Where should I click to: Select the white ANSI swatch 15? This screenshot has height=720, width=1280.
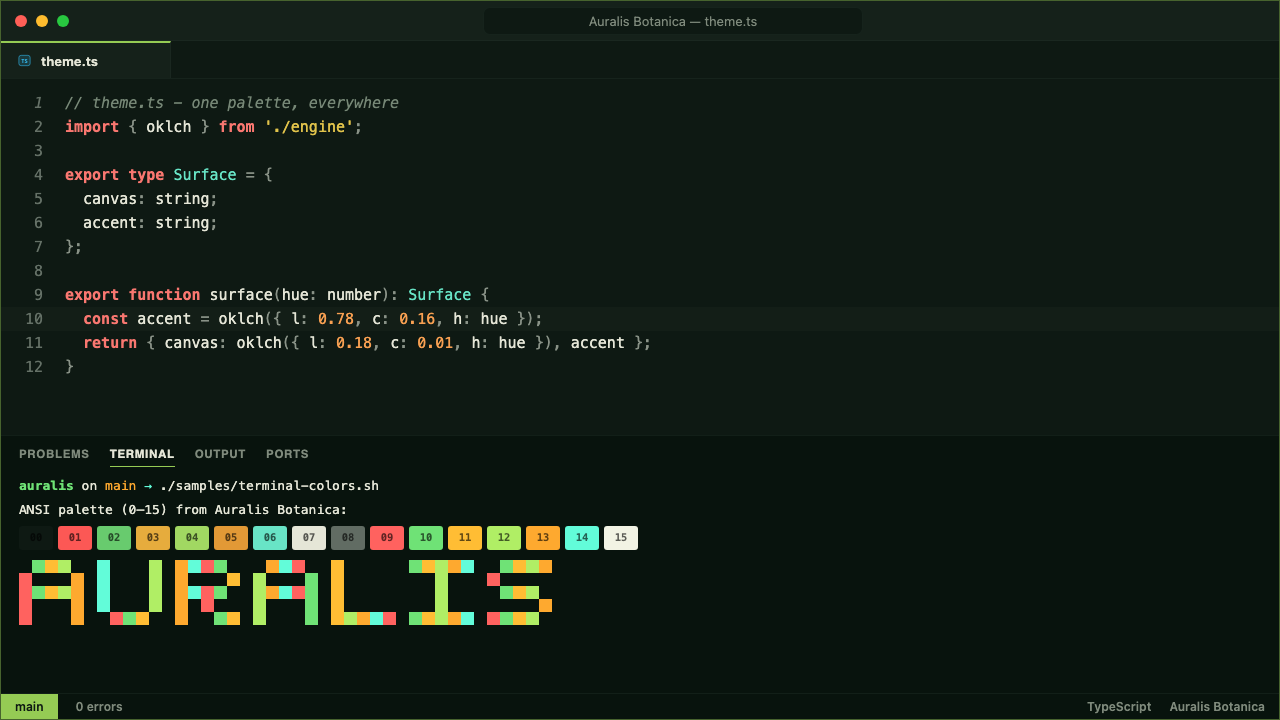coord(621,538)
